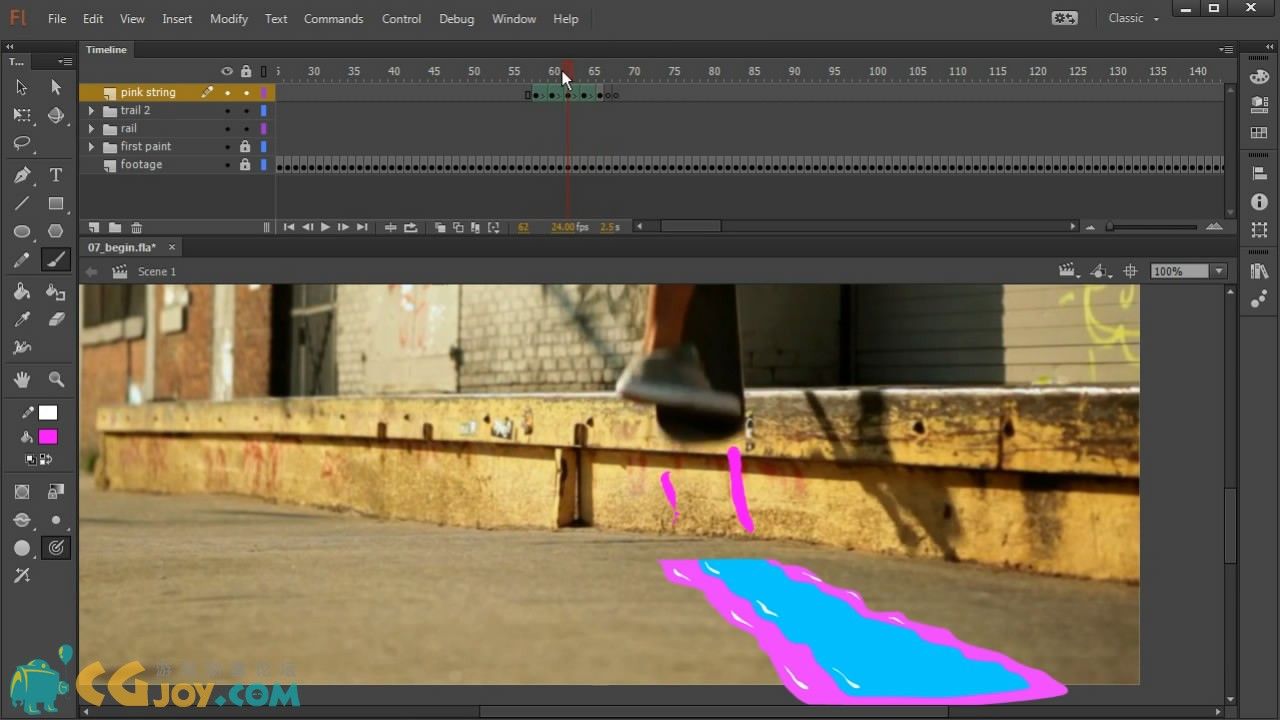Click the Delete layer trash icon
The height and width of the screenshot is (720, 1280).
click(137, 227)
